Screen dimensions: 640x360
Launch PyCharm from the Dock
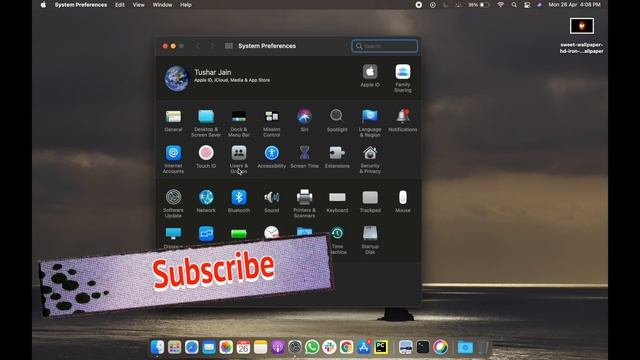[x=381, y=347]
